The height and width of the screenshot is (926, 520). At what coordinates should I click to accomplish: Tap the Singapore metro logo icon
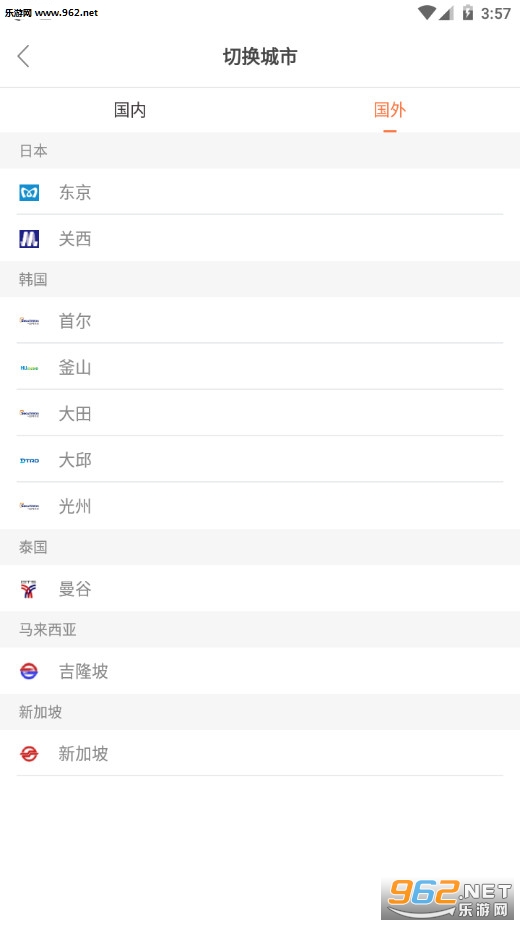tap(29, 754)
